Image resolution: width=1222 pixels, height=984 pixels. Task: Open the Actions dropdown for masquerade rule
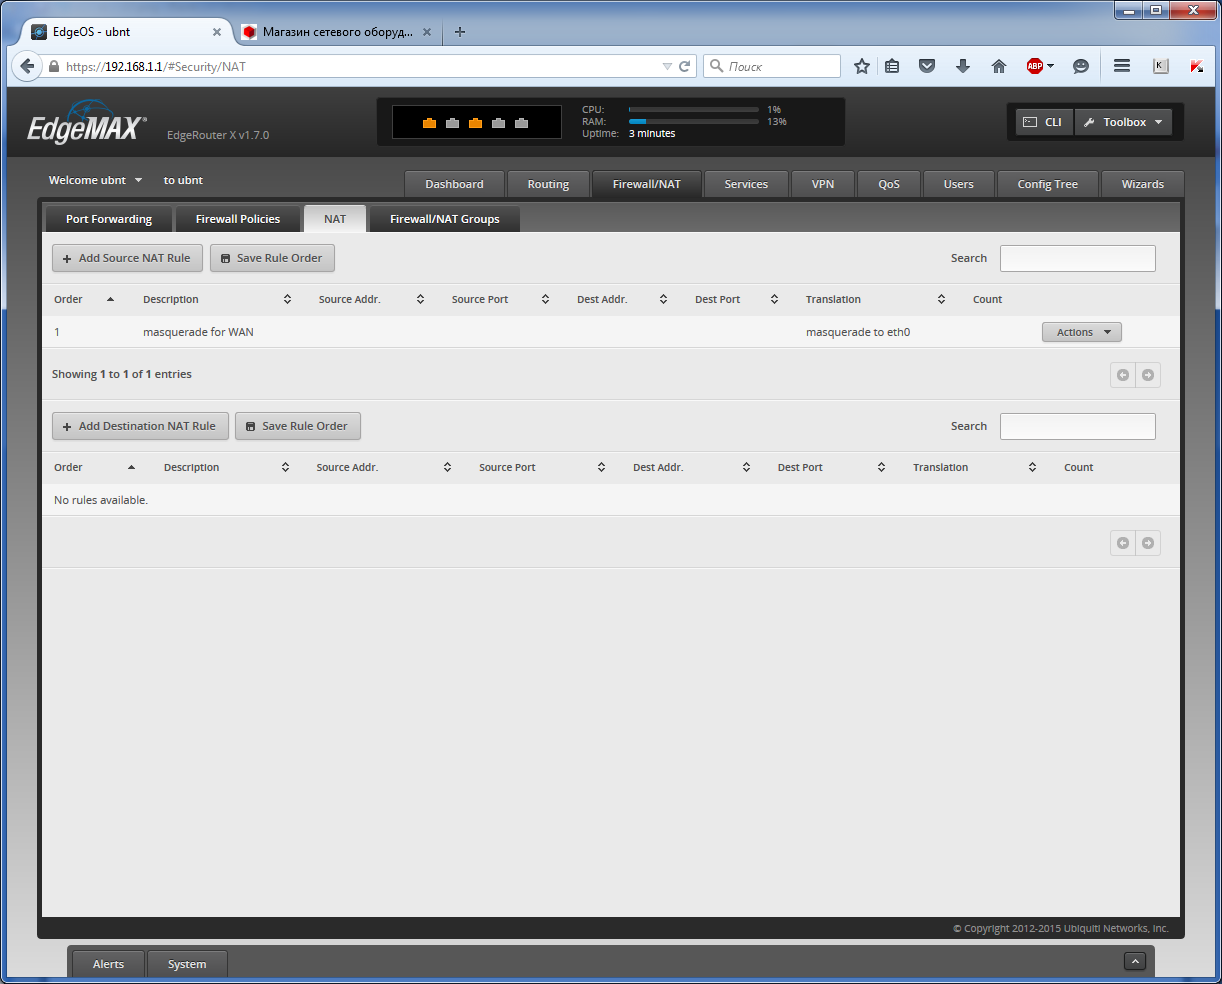click(1081, 331)
